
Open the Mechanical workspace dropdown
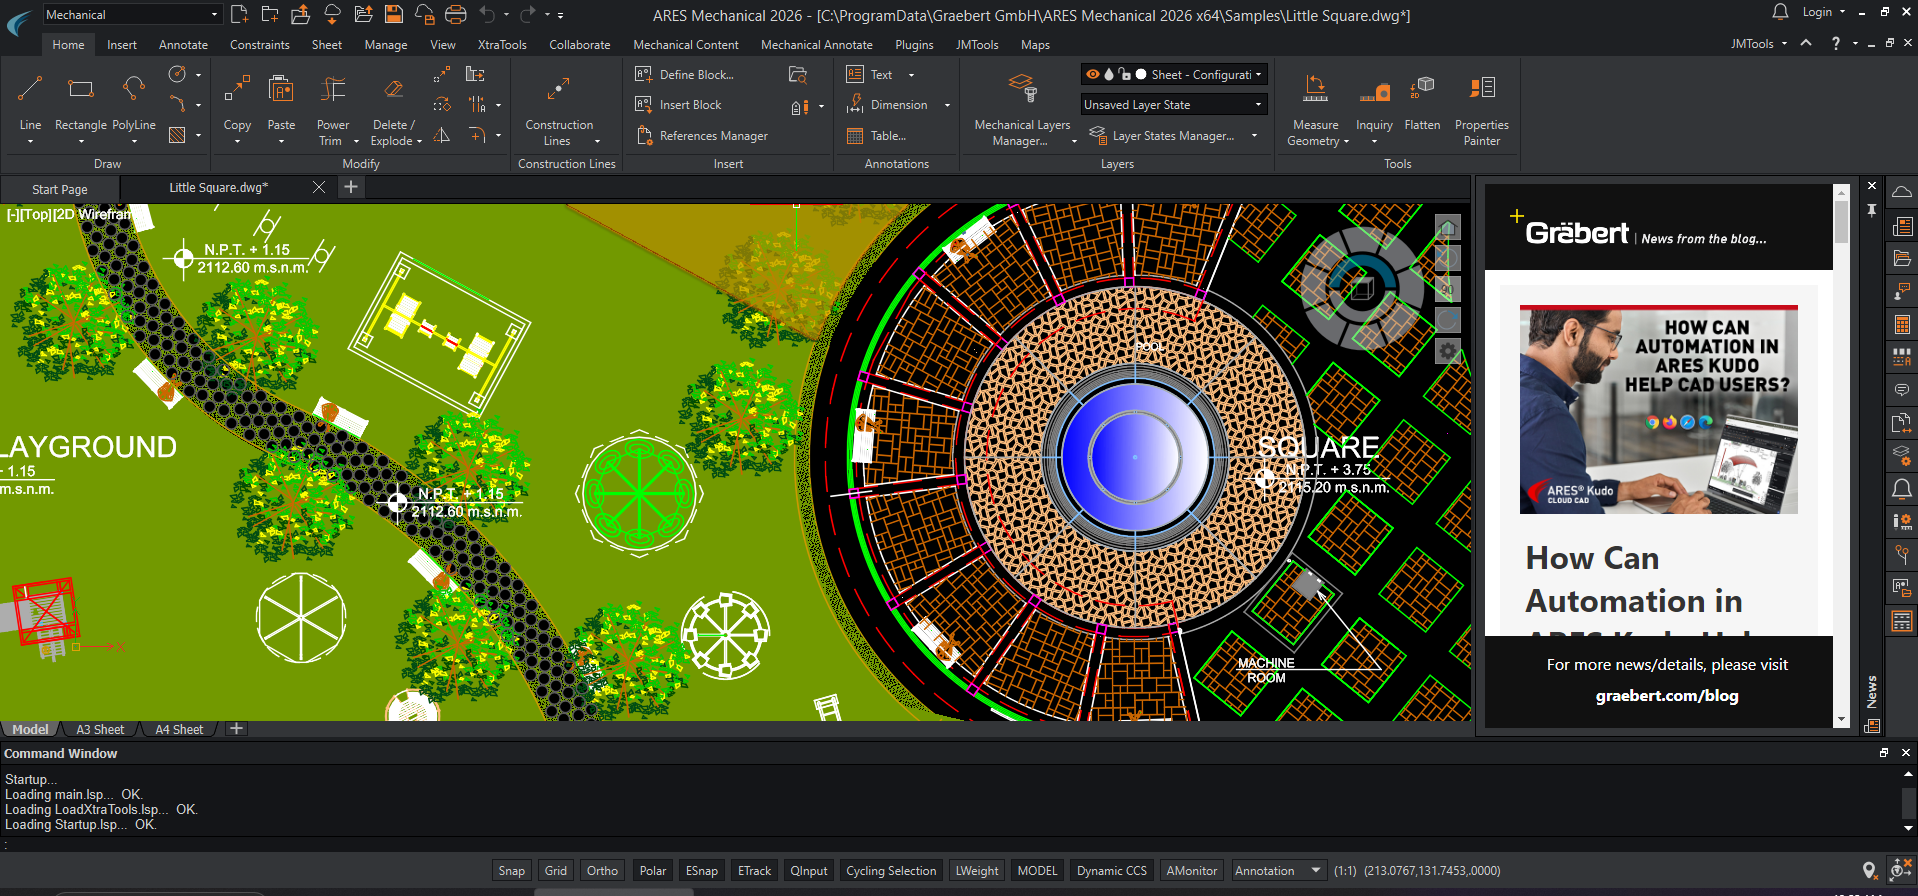coord(214,15)
